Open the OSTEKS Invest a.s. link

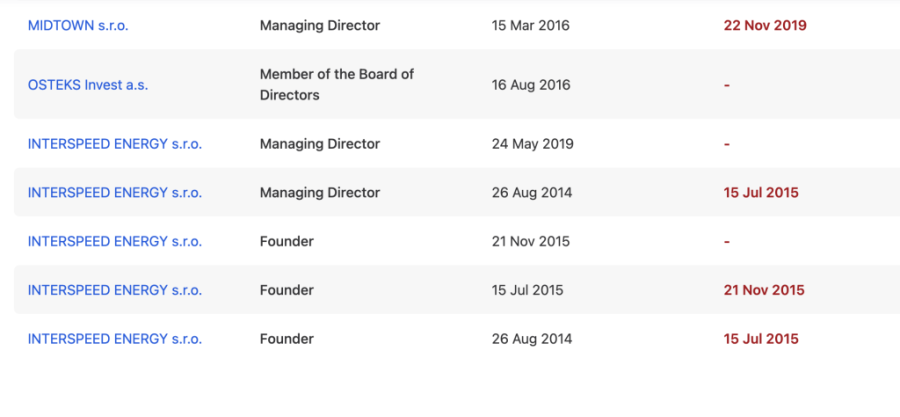[x=88, y=85]
